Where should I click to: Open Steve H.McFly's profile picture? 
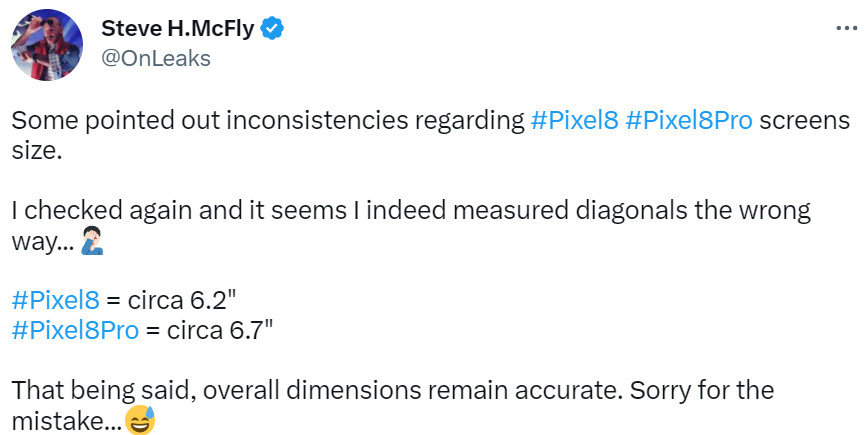tap(46, 44)
